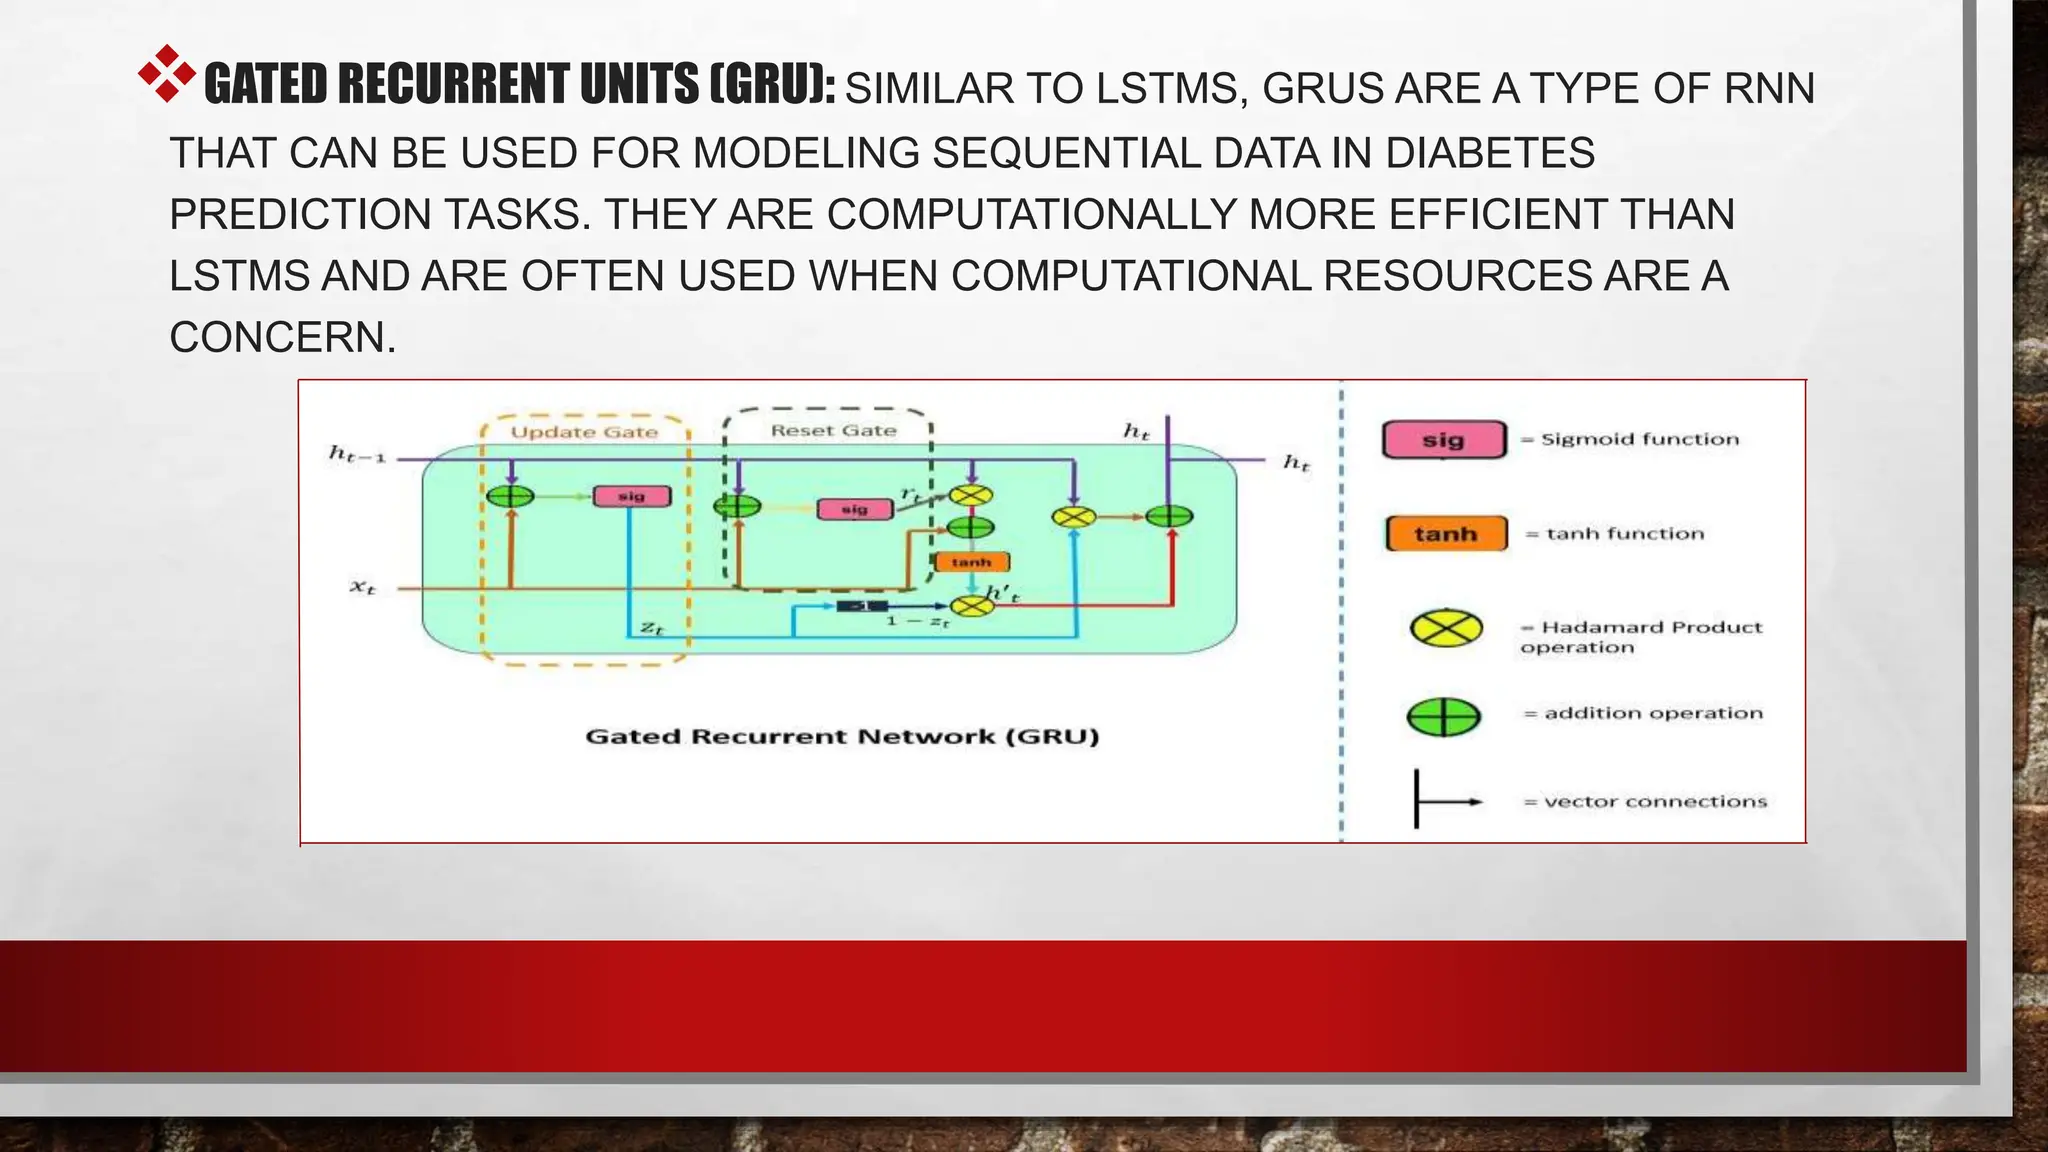Click the 'Sigmoid function' legend text
This screenshot has height=1152, width=2048.
[x=1639, y=439]
